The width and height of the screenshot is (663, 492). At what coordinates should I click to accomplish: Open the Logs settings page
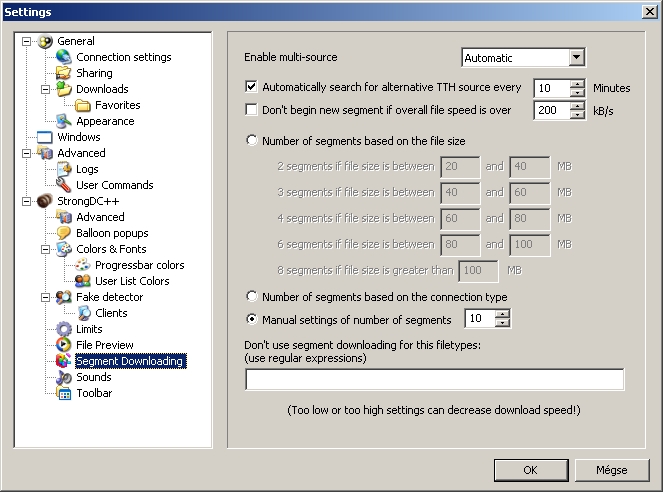[87, 169]
